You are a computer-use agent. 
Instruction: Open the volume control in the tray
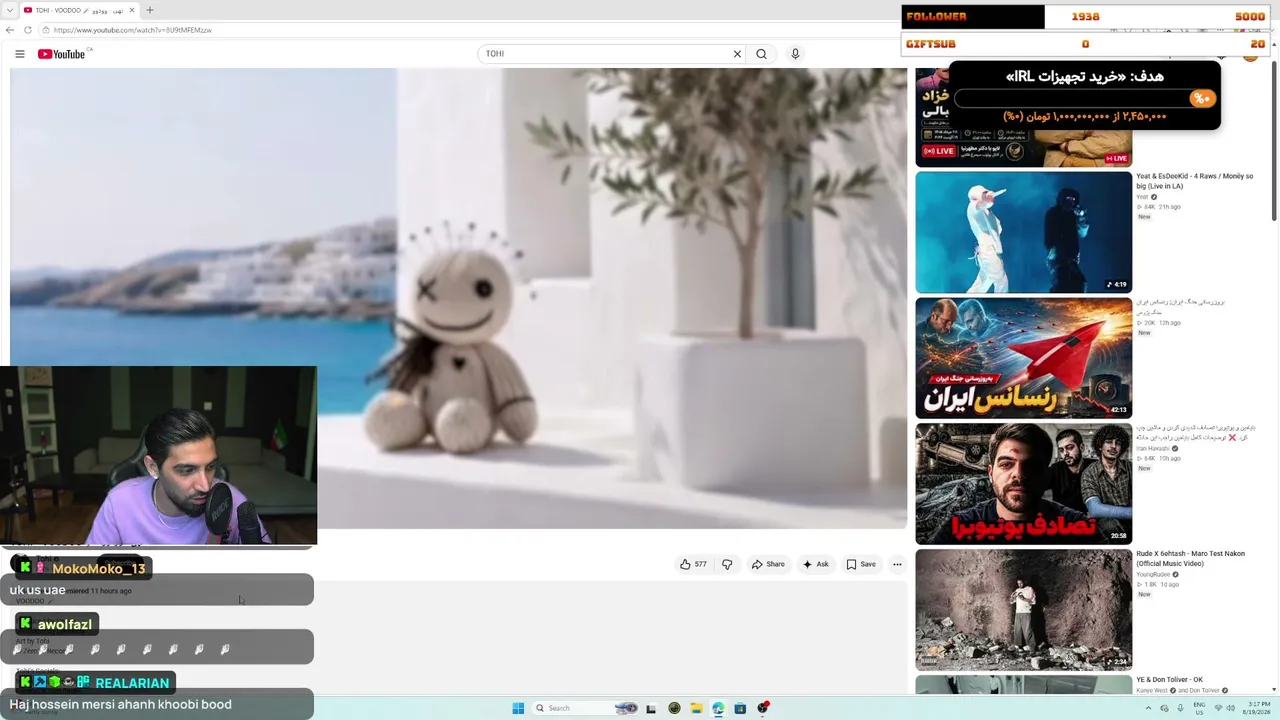[x=1231, y=708]
